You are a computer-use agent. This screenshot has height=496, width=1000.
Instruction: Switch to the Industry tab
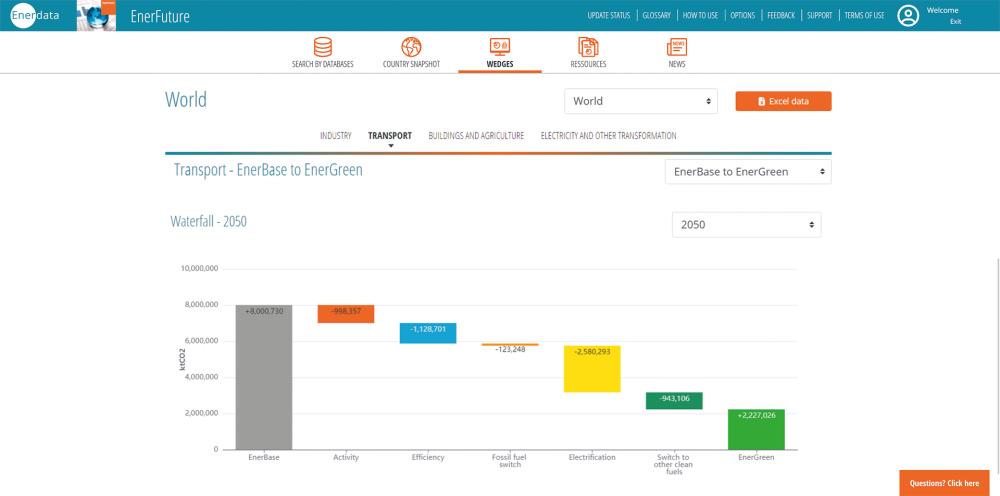(335, 136)
